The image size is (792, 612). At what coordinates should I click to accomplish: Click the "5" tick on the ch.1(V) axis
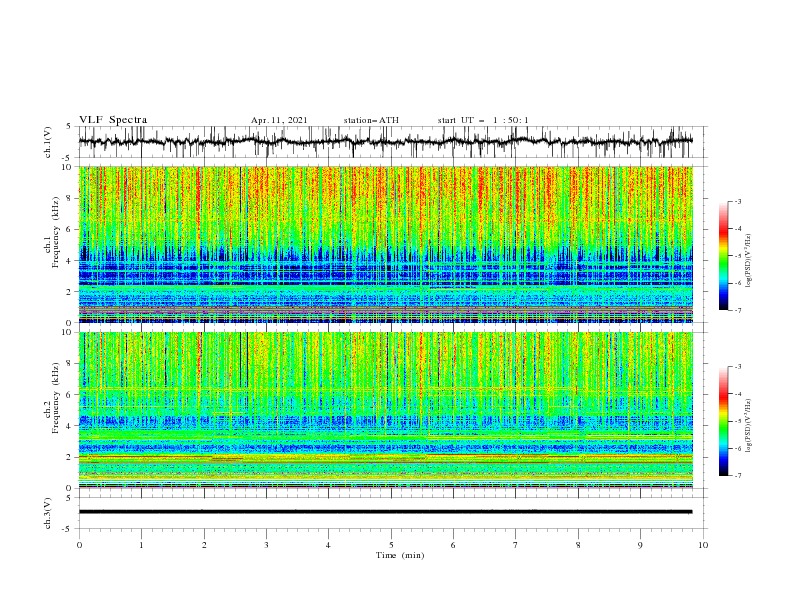pos(68,126)
